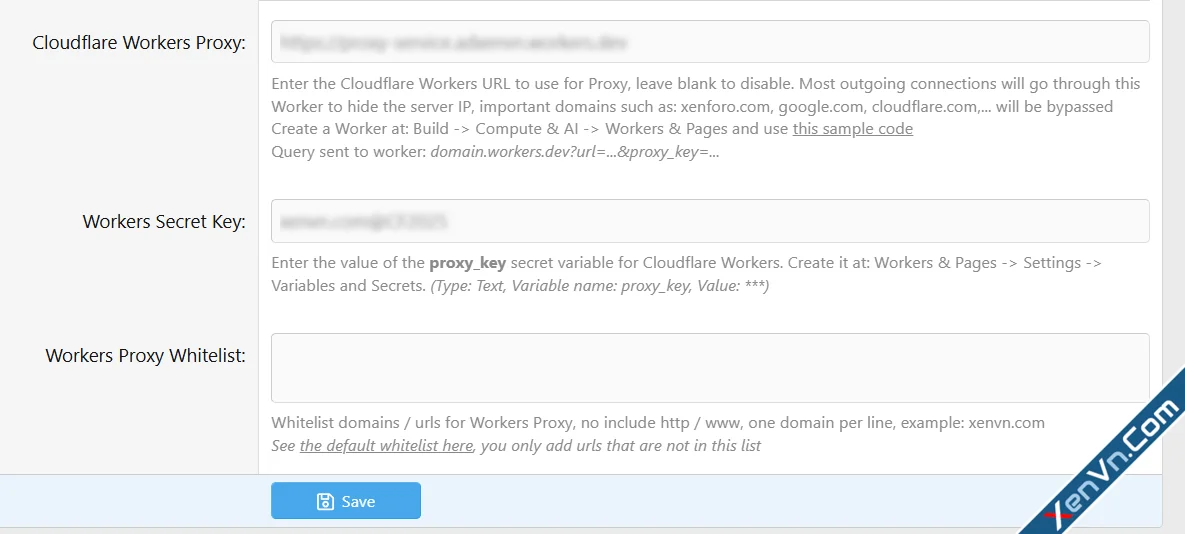
Task: Click the 'Workers Secret Key:' label
Action: tap(164, 222)
